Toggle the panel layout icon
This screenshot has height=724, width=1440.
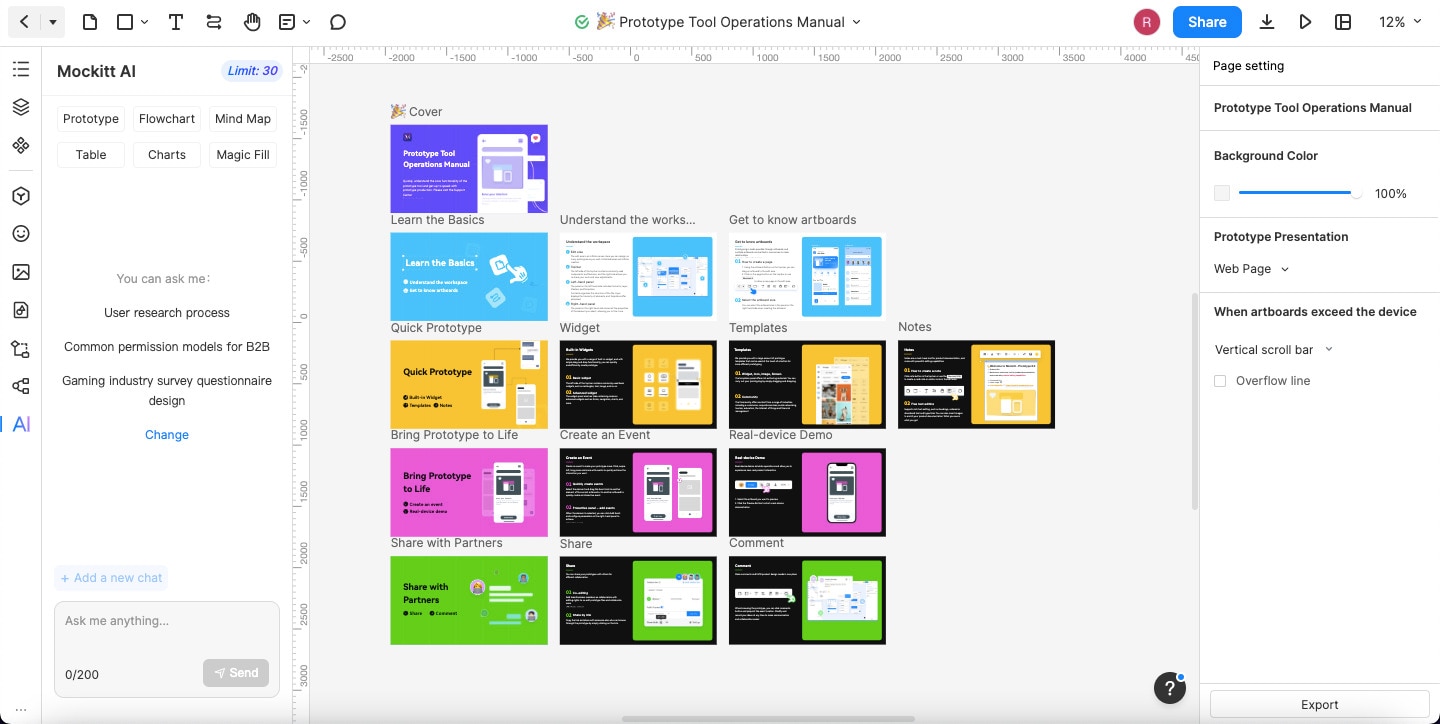[1343, 22]
